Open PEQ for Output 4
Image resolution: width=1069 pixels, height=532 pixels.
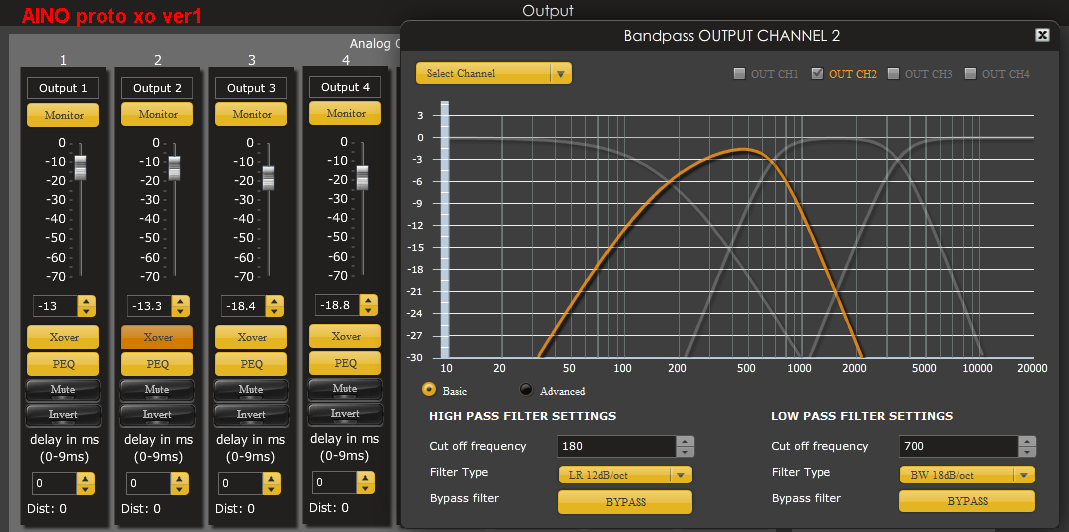345,362
